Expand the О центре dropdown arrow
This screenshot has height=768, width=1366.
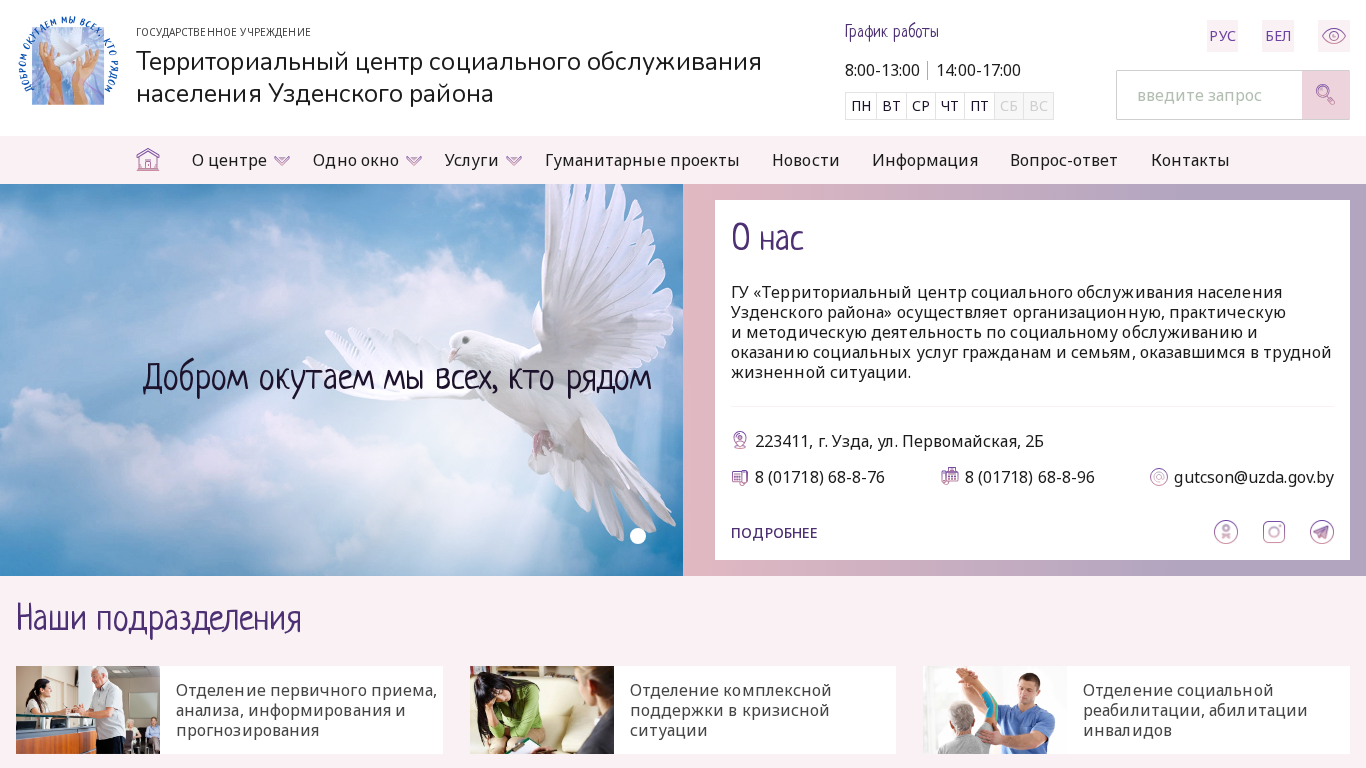coord(282,161)
